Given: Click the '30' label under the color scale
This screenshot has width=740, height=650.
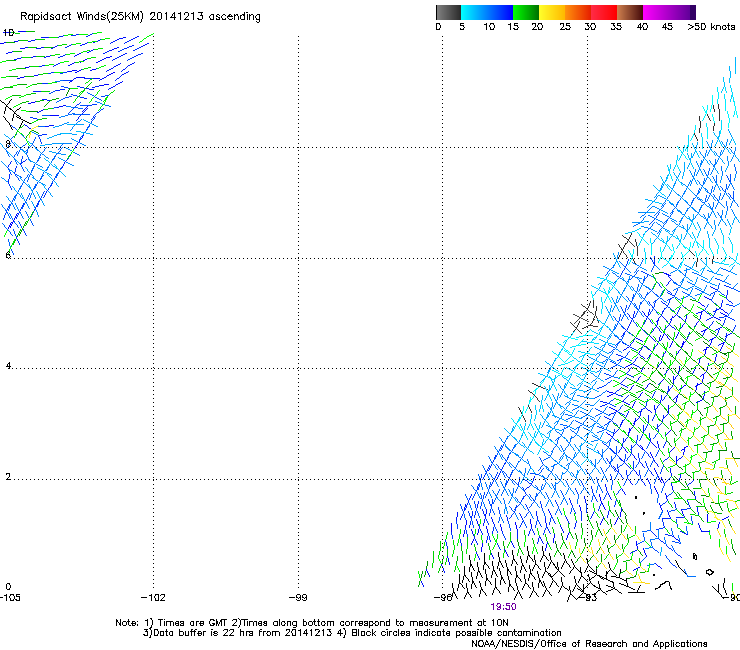Looking at the screenshot, I should click(x=590, y=27).
